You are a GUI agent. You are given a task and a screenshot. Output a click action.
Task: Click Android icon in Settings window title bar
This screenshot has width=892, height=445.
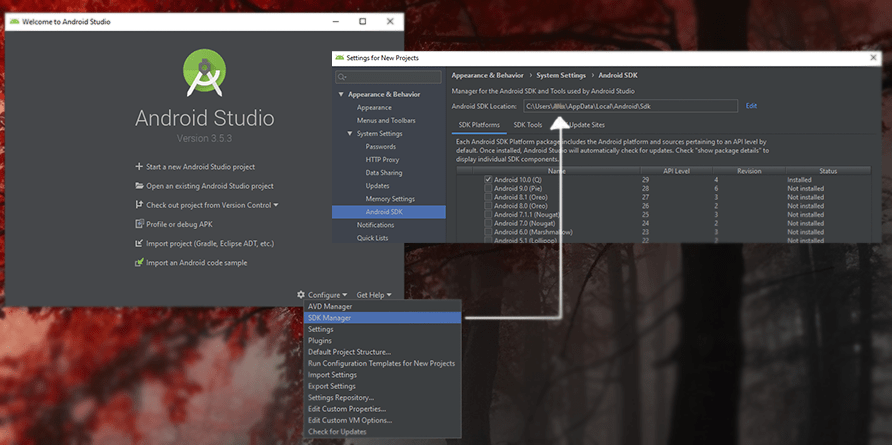pyautogui.click(x=340, y=58)
